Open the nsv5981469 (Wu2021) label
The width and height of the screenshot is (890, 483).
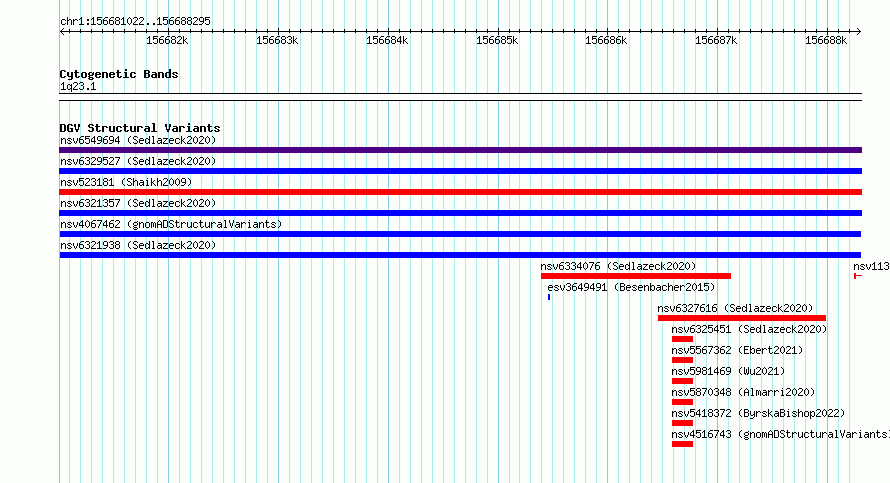(x=728, y=371)
